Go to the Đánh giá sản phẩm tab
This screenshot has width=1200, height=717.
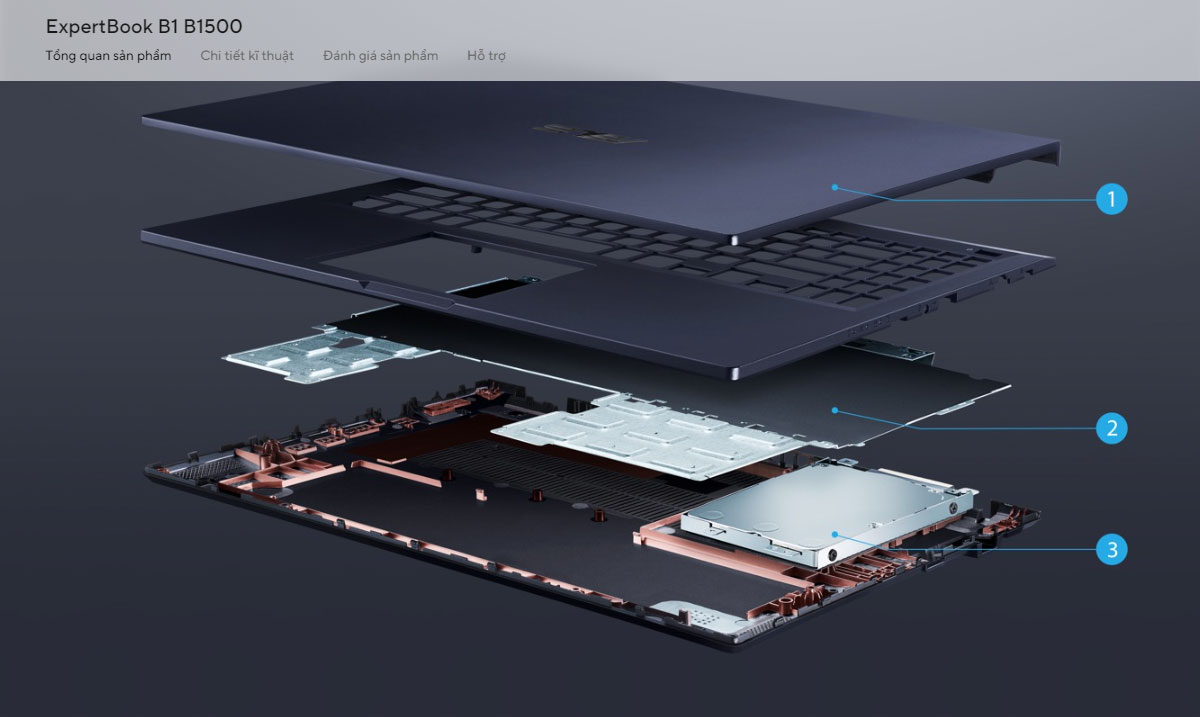pyautogui.click(x=380, y=56)
